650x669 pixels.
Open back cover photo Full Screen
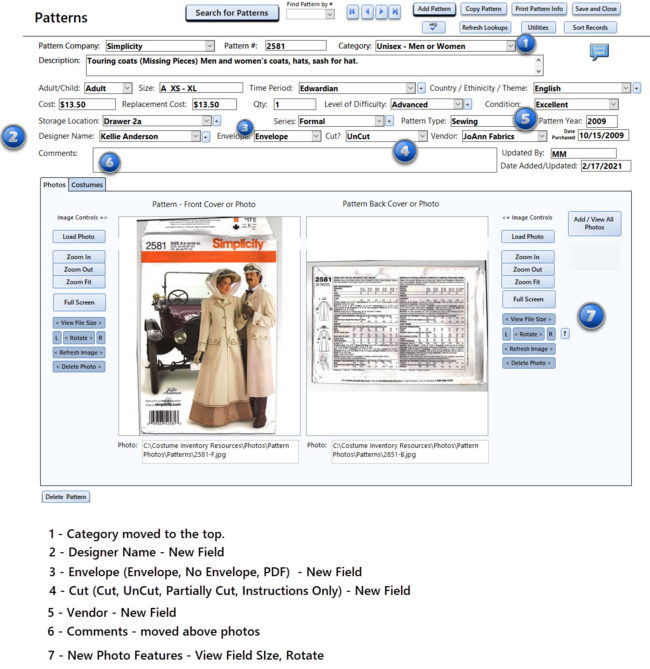point(528,299)
